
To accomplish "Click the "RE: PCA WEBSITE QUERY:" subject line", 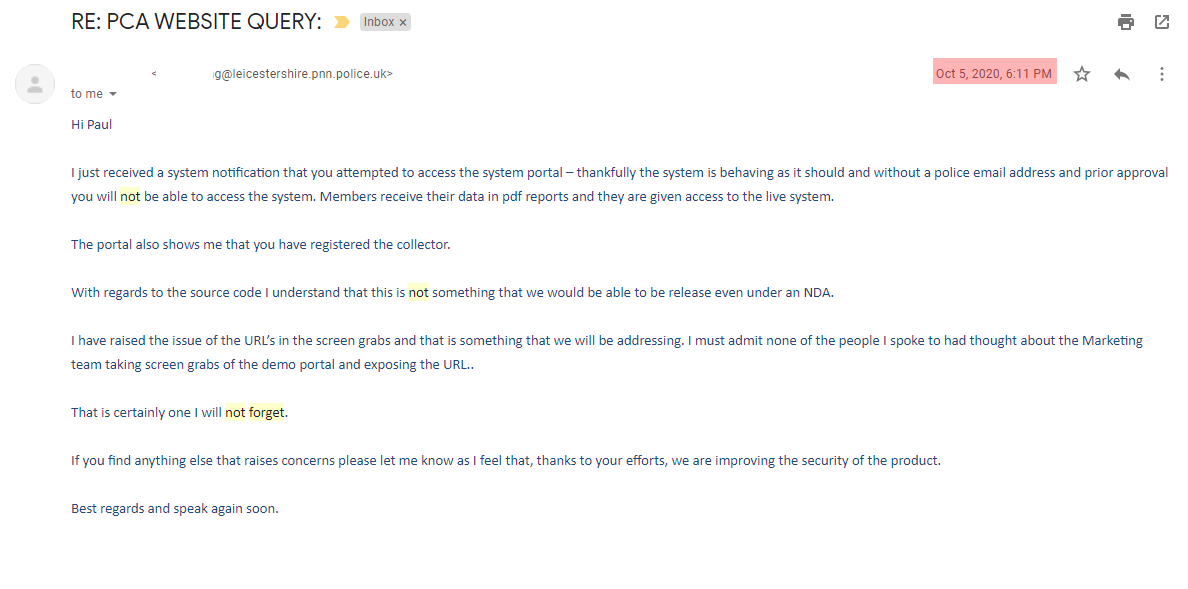I will coord(196,22).
